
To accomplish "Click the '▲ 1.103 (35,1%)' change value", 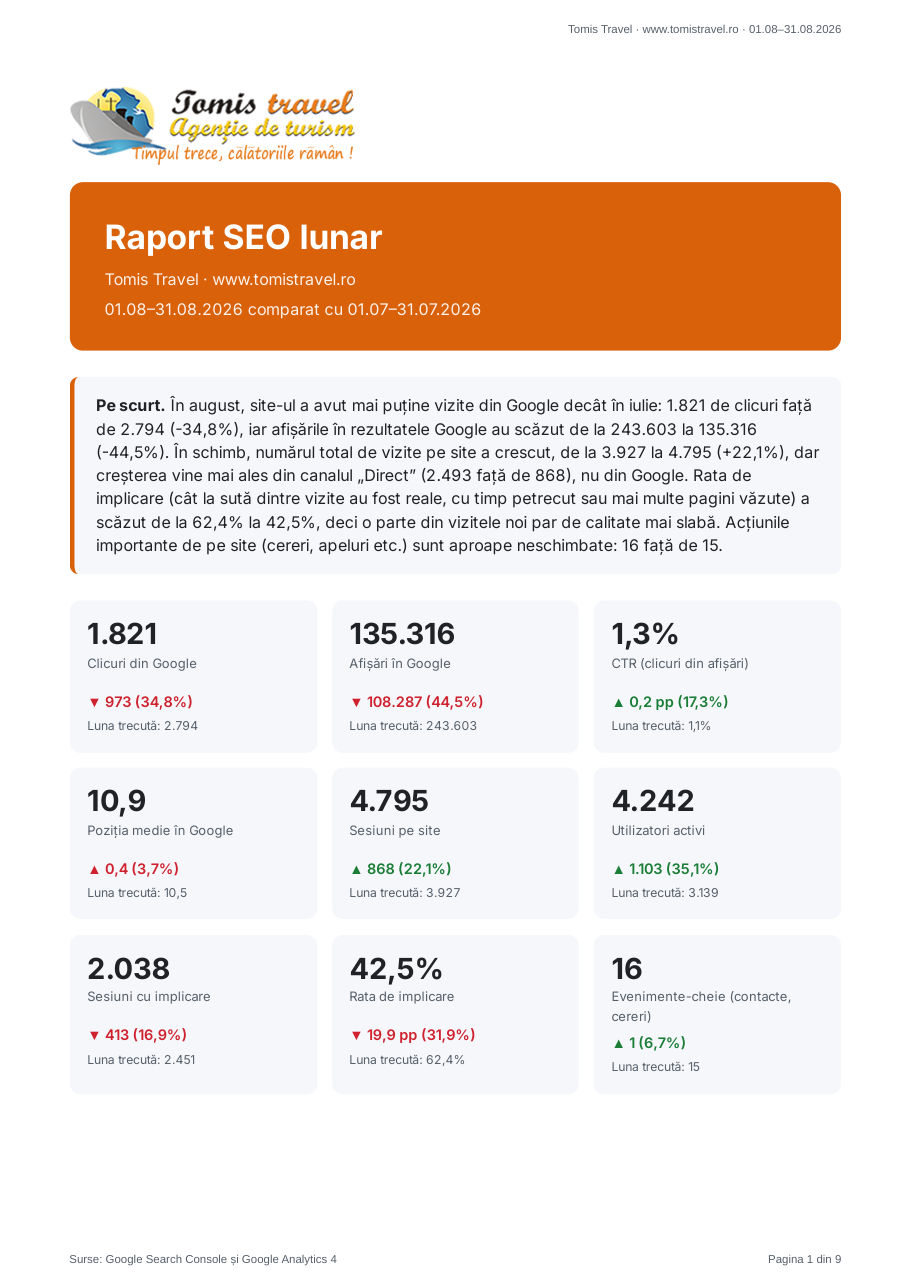I will [665, 869].
